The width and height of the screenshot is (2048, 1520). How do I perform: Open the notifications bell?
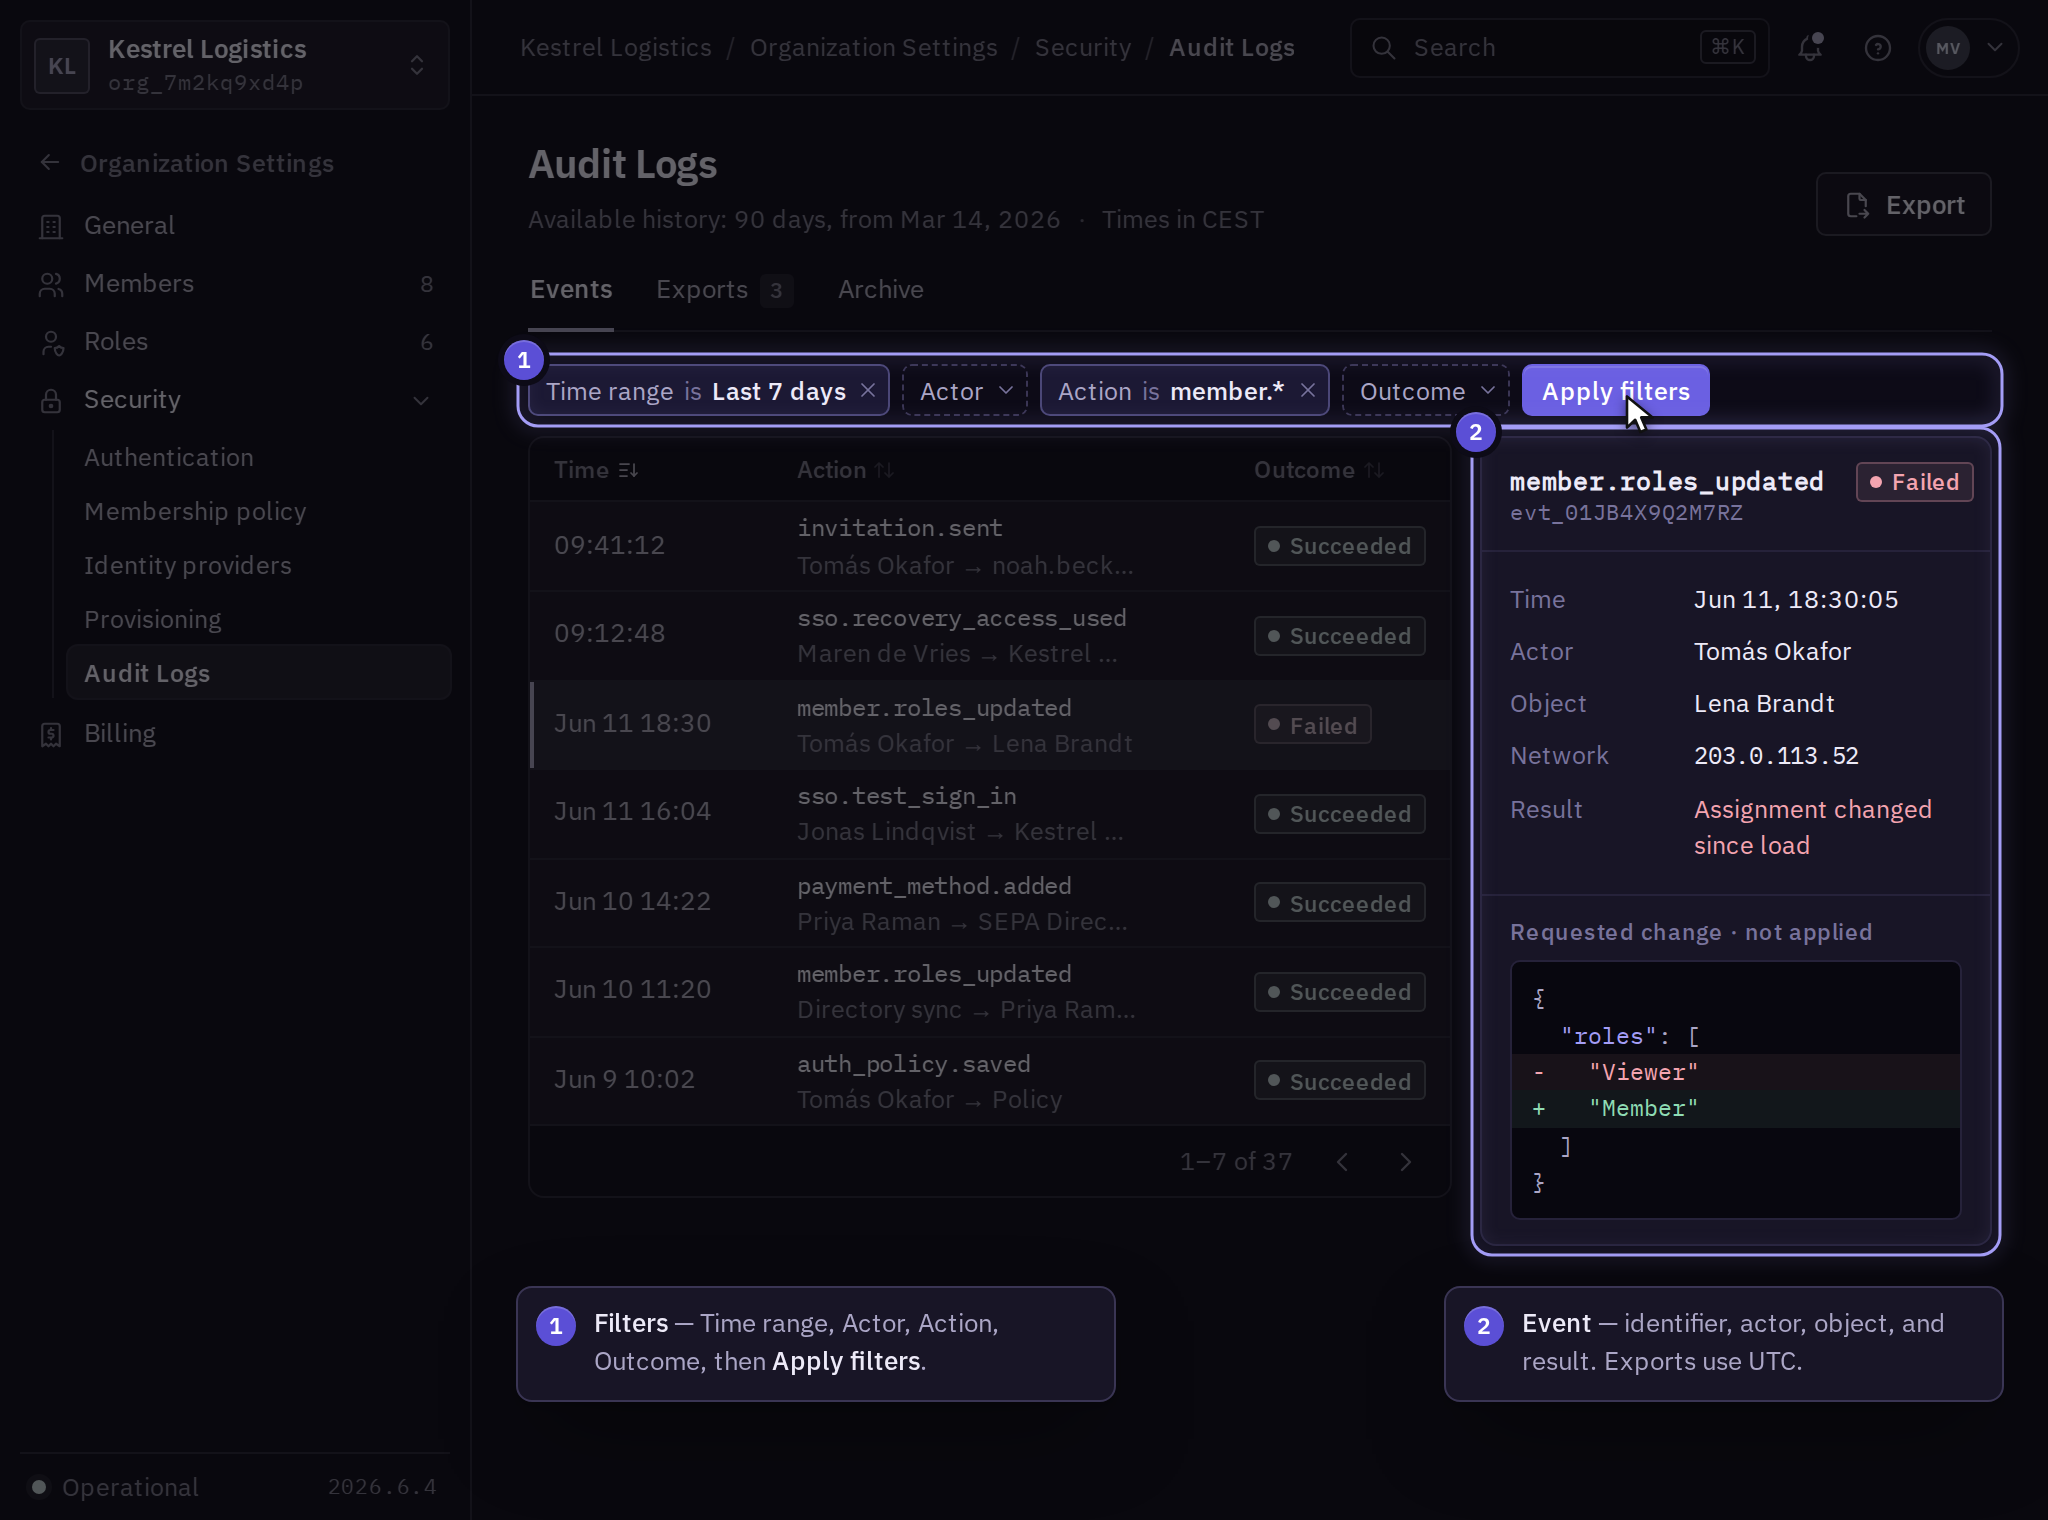click(1811, 47)
